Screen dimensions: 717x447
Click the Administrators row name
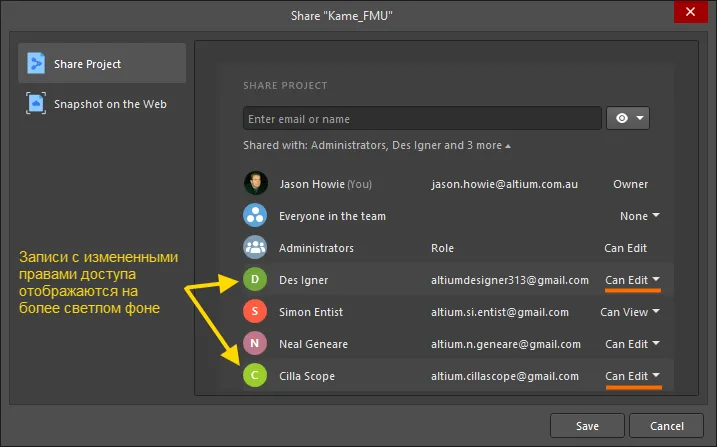point(316,248)
